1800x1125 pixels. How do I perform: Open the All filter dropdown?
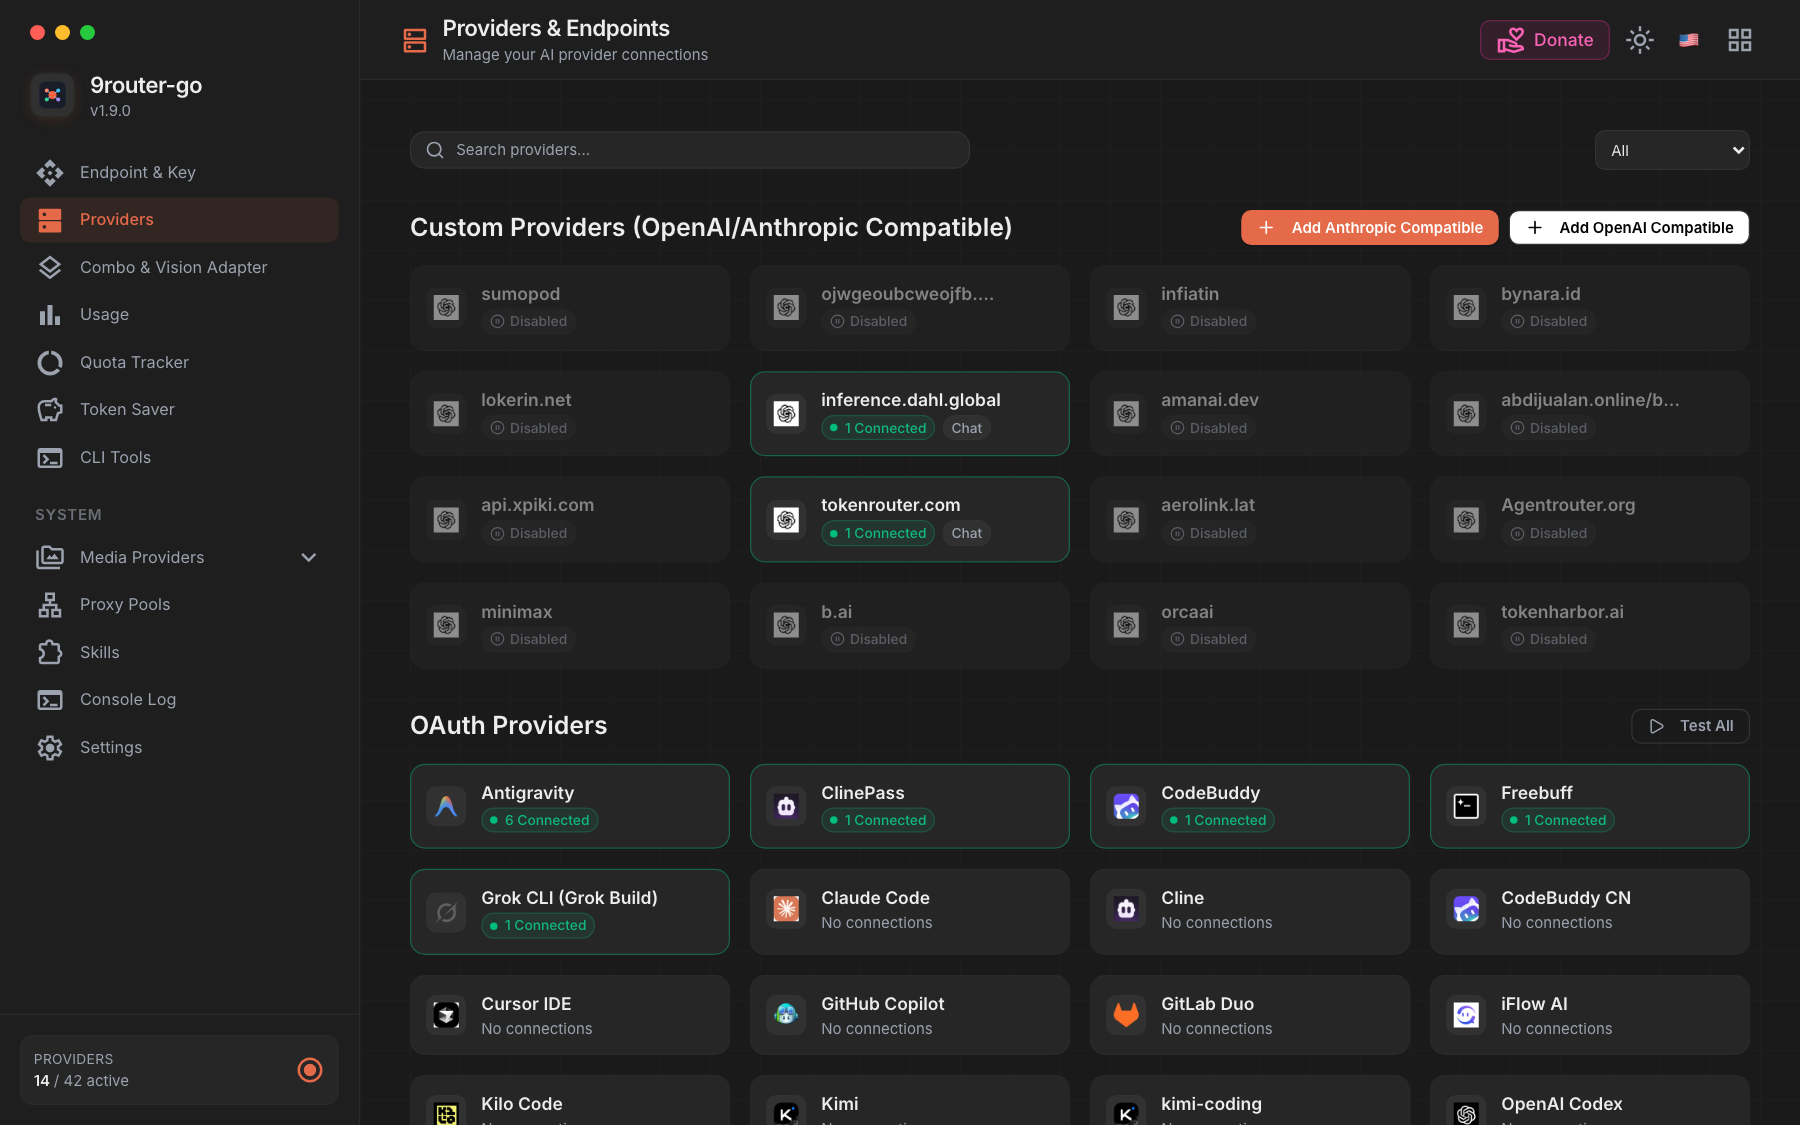(x=1672, y=150)
